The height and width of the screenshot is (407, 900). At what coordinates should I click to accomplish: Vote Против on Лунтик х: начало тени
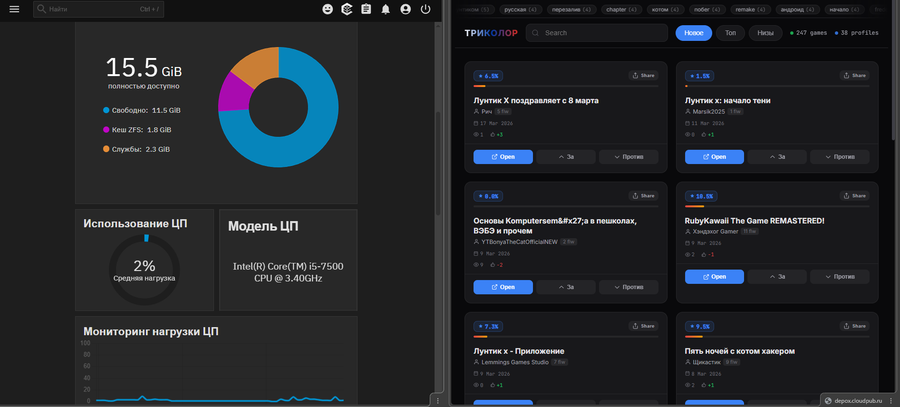[840, 157]
